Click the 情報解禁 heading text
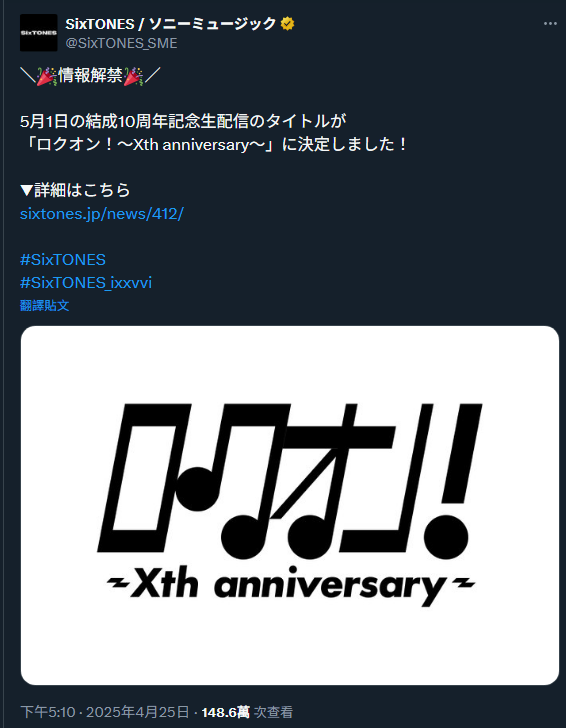This screenshot has width=566, height=728. [90, 76]
